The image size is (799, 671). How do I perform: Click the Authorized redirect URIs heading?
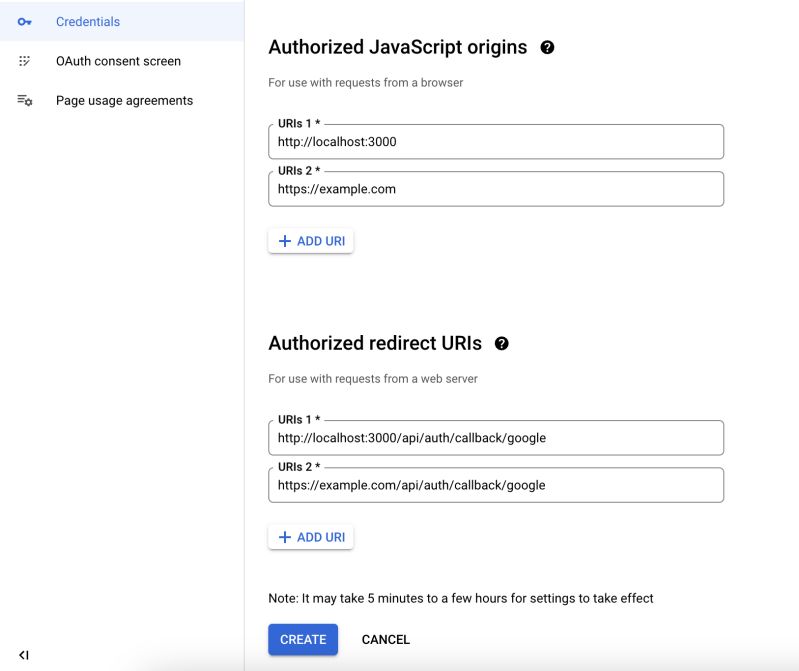(x=375, y=343)
